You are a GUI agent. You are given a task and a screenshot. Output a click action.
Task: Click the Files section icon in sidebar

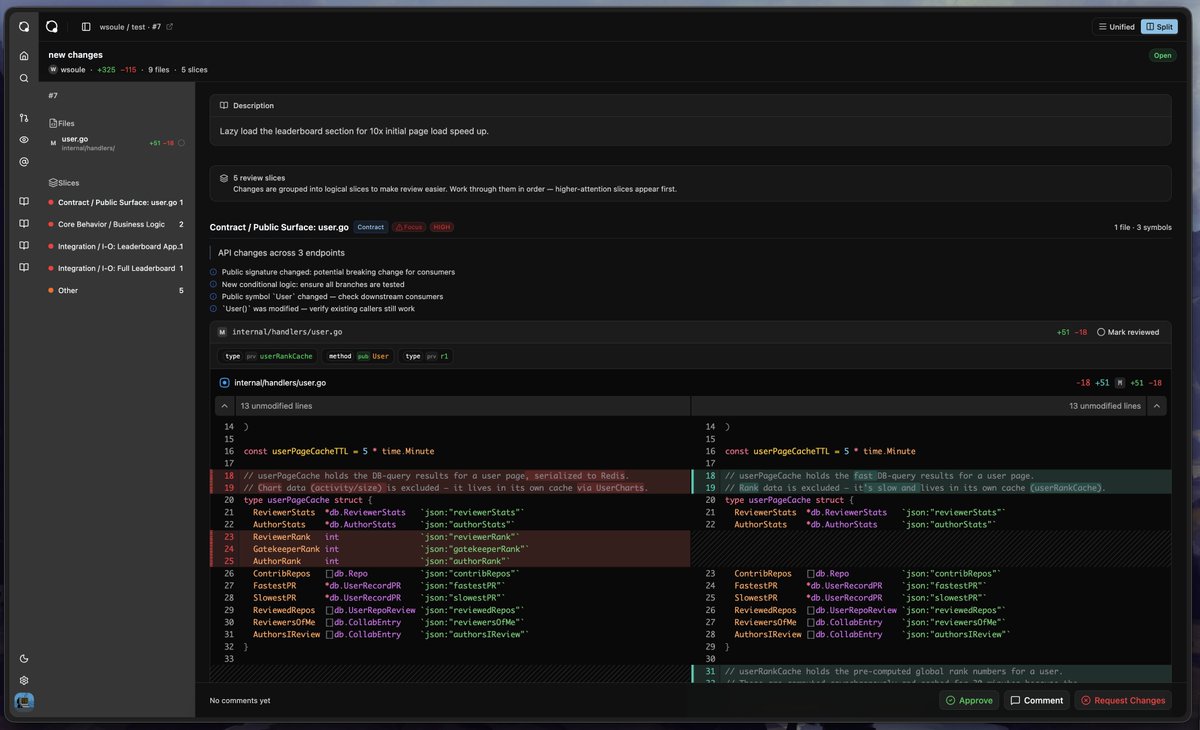click(52, 123)
